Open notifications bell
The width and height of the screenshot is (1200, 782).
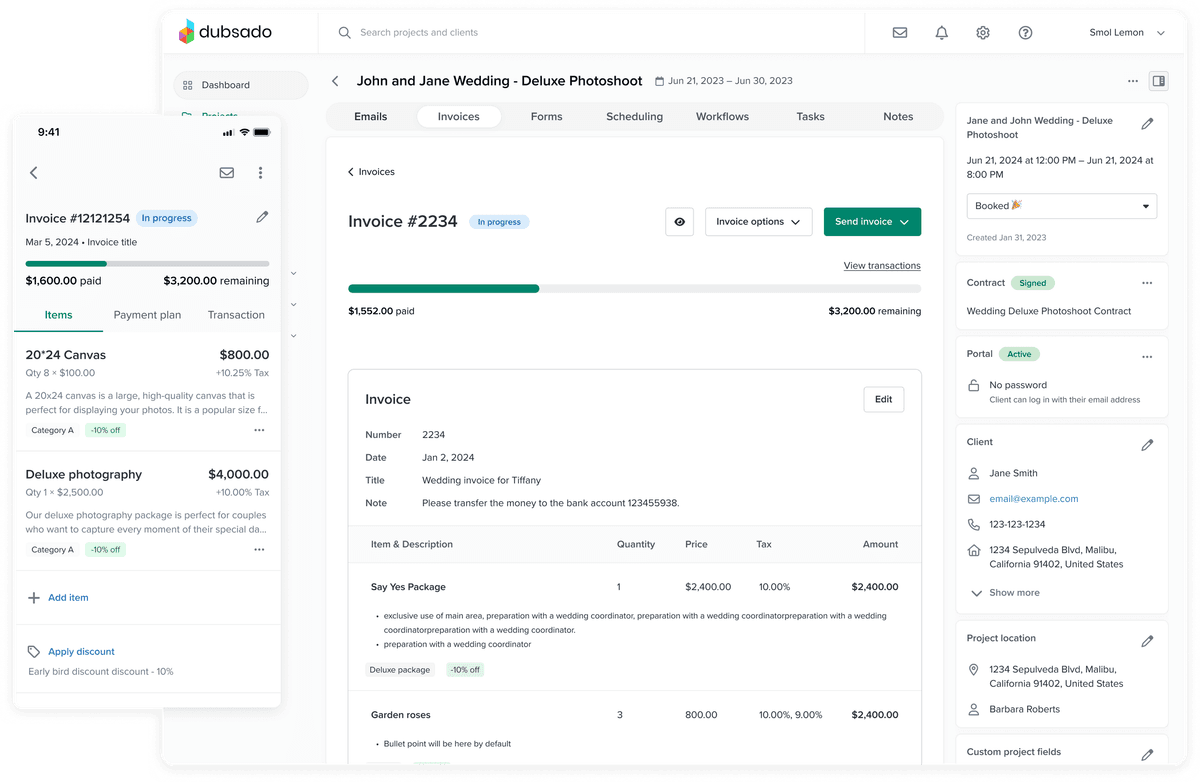[x=941, y=33]
